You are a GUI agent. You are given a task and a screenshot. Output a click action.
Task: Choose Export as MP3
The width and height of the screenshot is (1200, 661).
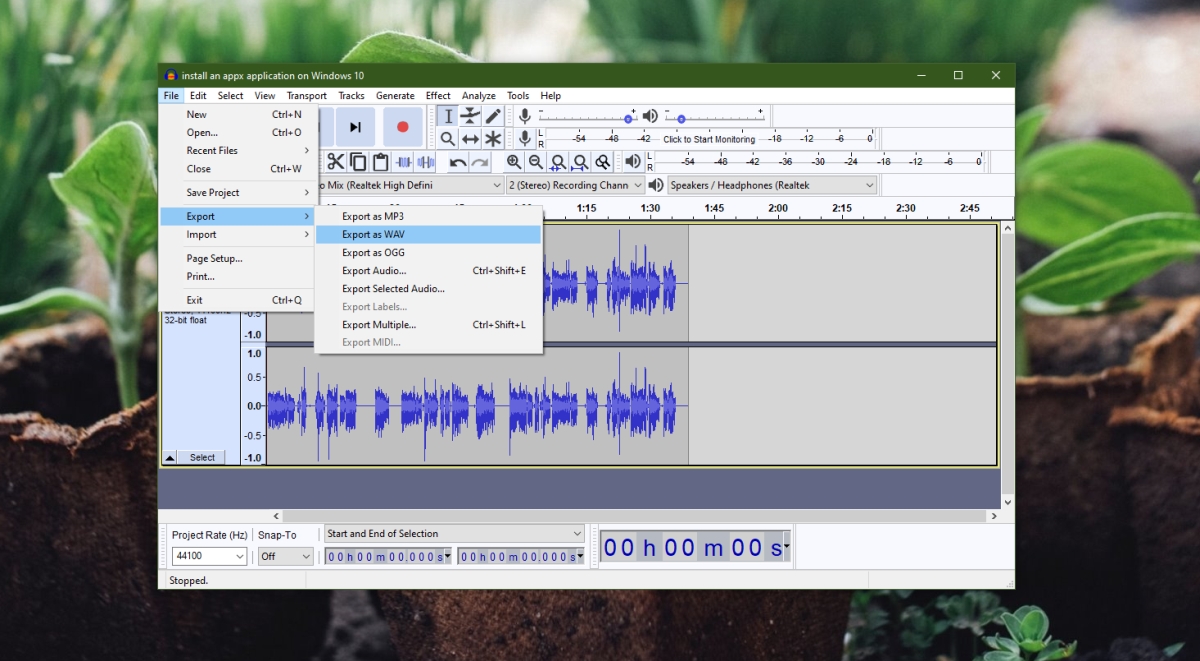pos(428,216)
